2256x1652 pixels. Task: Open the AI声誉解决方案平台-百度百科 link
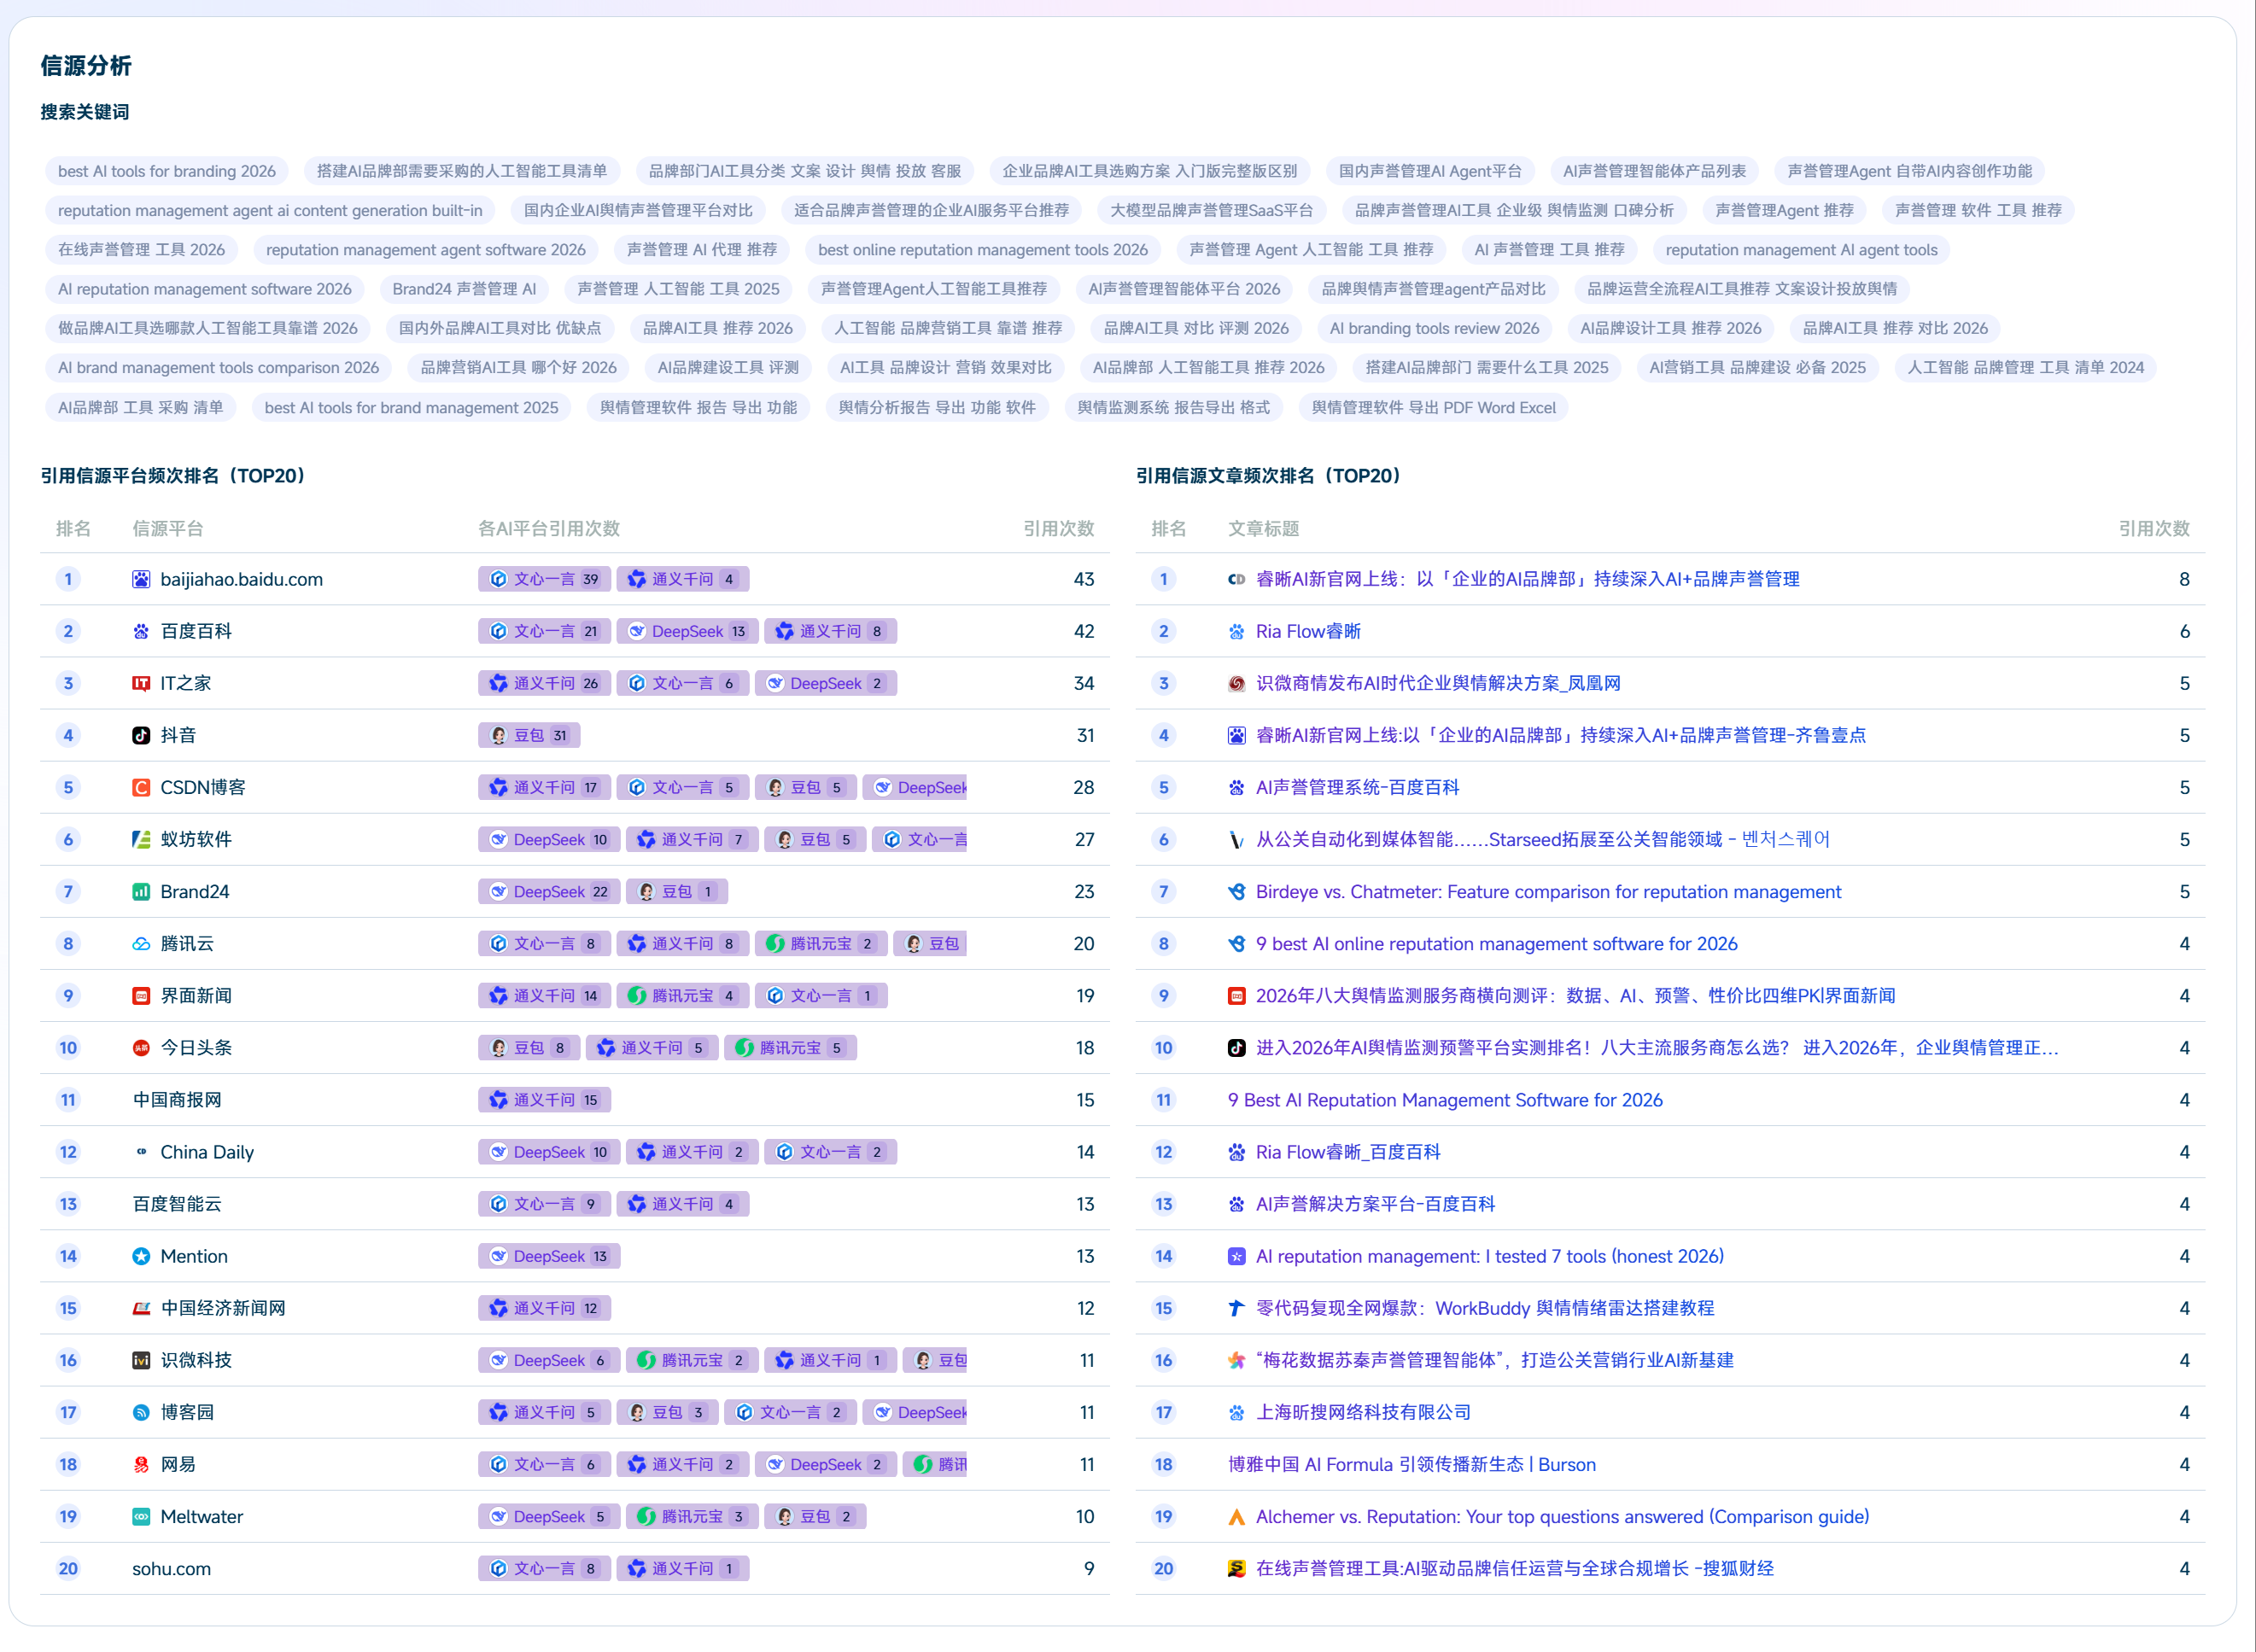(x=1375, y=1204)
